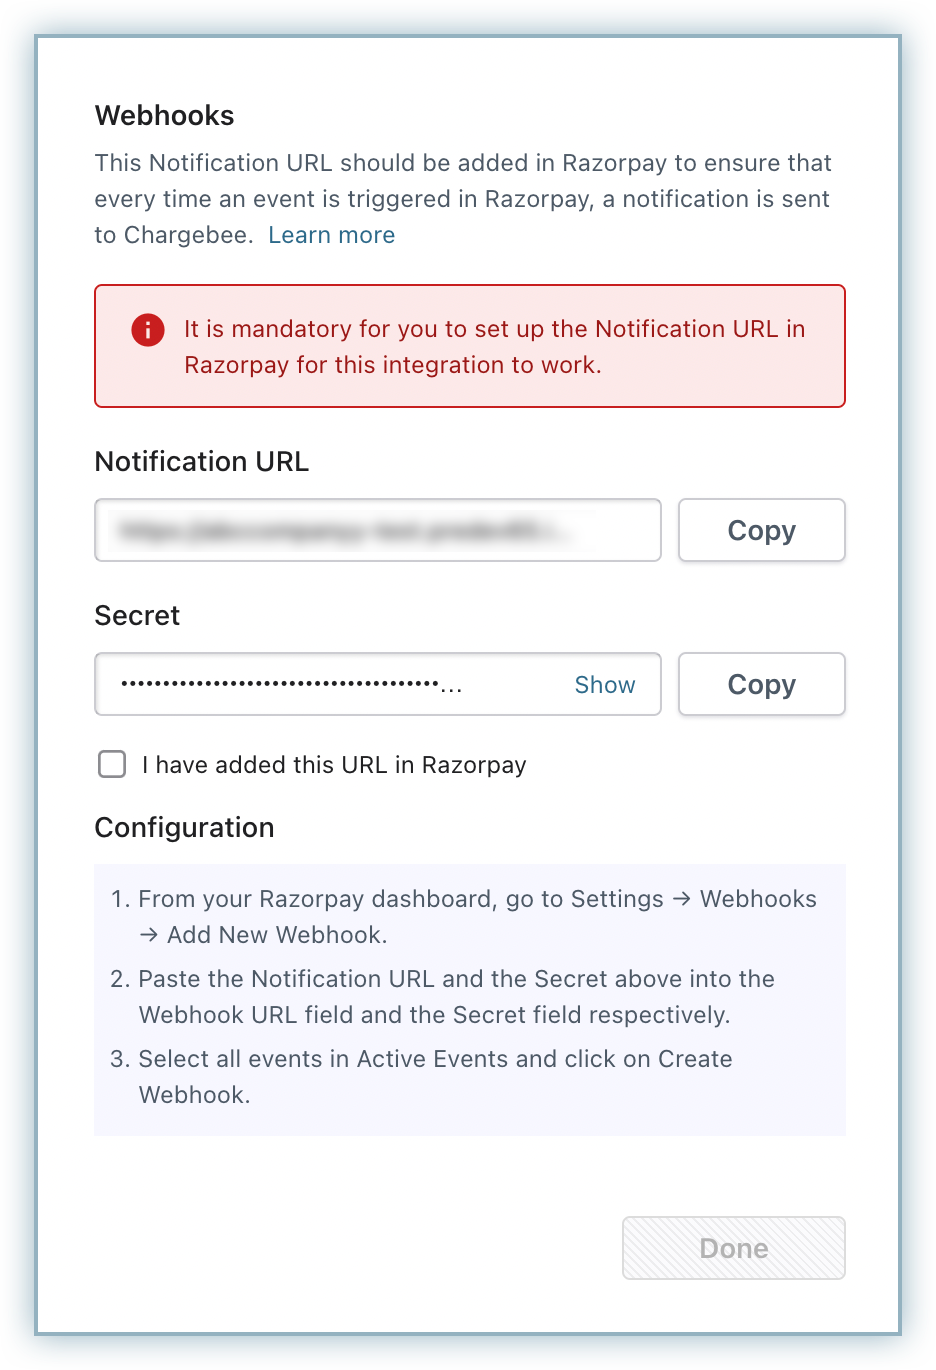Screen dimensions: 936x1370
Task: Click the Webhooks heading
Action: click(x=165, y=116)
